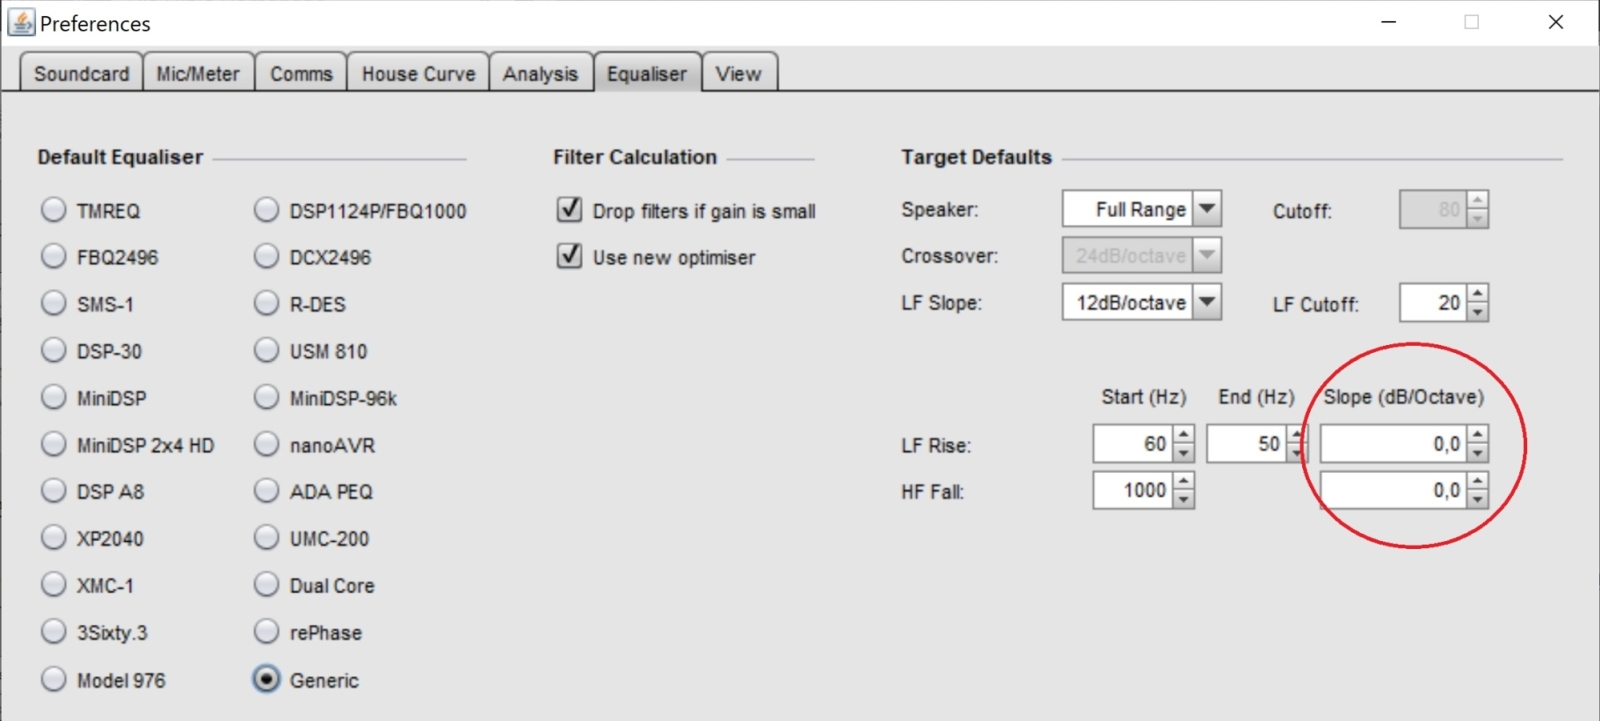Image resolution: width=1600 pixels, height=721 pixels.
Task: Click the LF Rise slope field
Action: (1394, 444)
